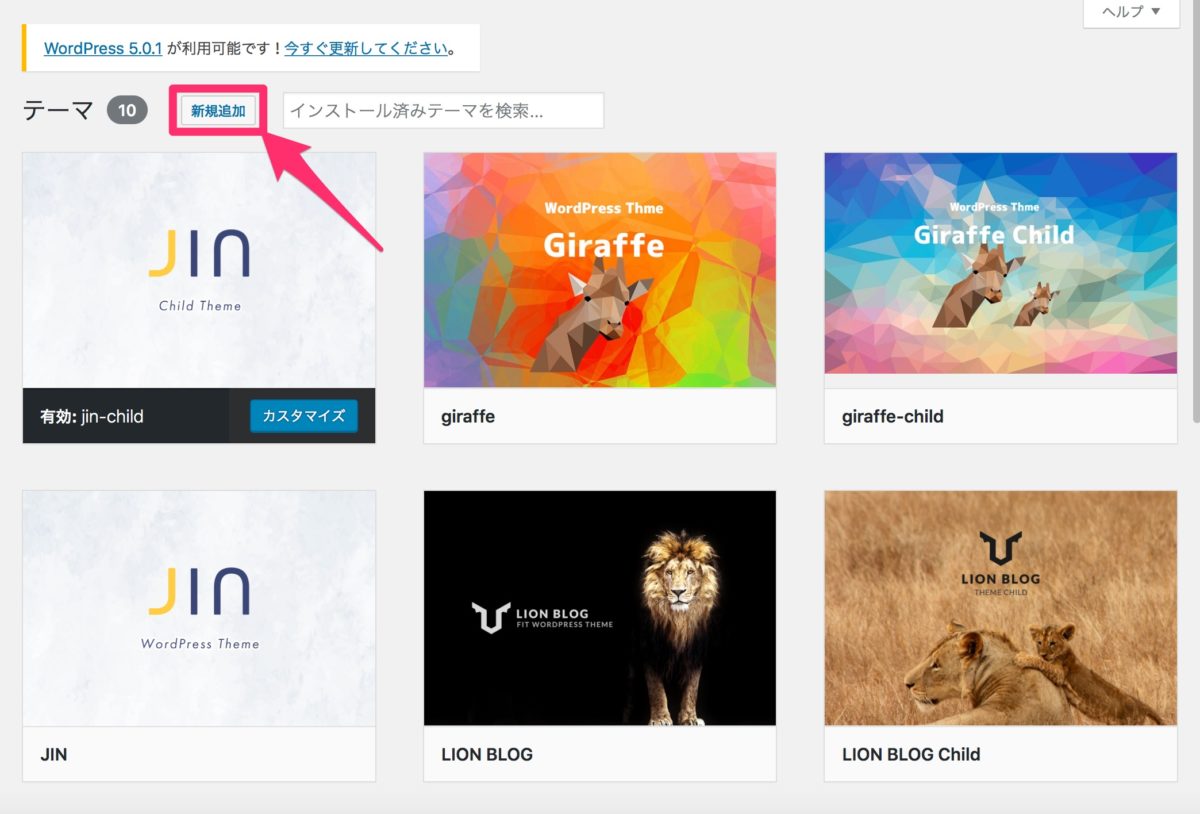Select the giraffe theme name label

click(x=468, y=416)
